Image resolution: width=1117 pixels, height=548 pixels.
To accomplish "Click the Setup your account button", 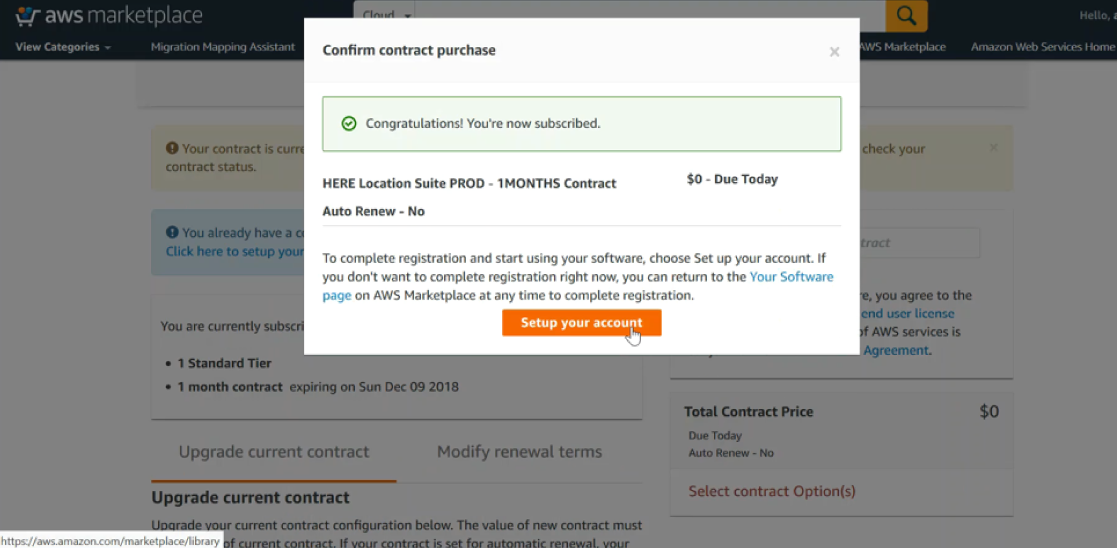I will tap(581, 323).
